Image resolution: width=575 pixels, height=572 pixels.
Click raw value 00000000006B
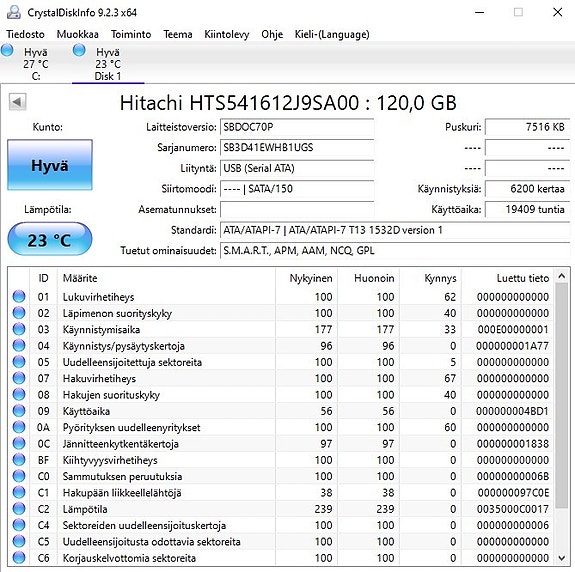click(x=513, y=476)
